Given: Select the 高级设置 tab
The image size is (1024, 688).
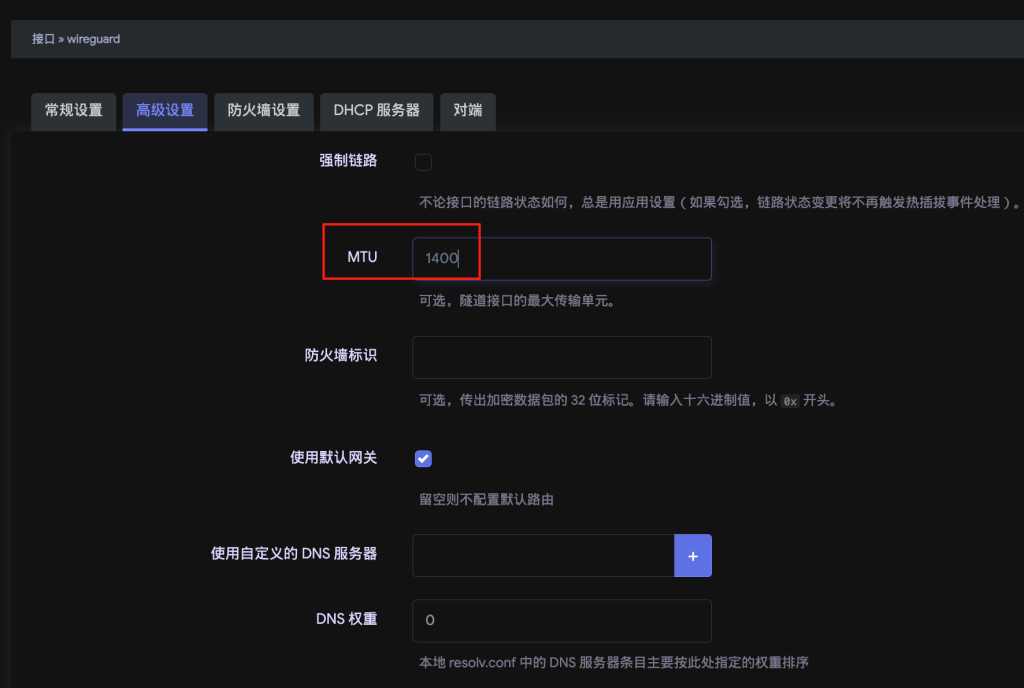Looking at the screenshot, I should 165,111.
